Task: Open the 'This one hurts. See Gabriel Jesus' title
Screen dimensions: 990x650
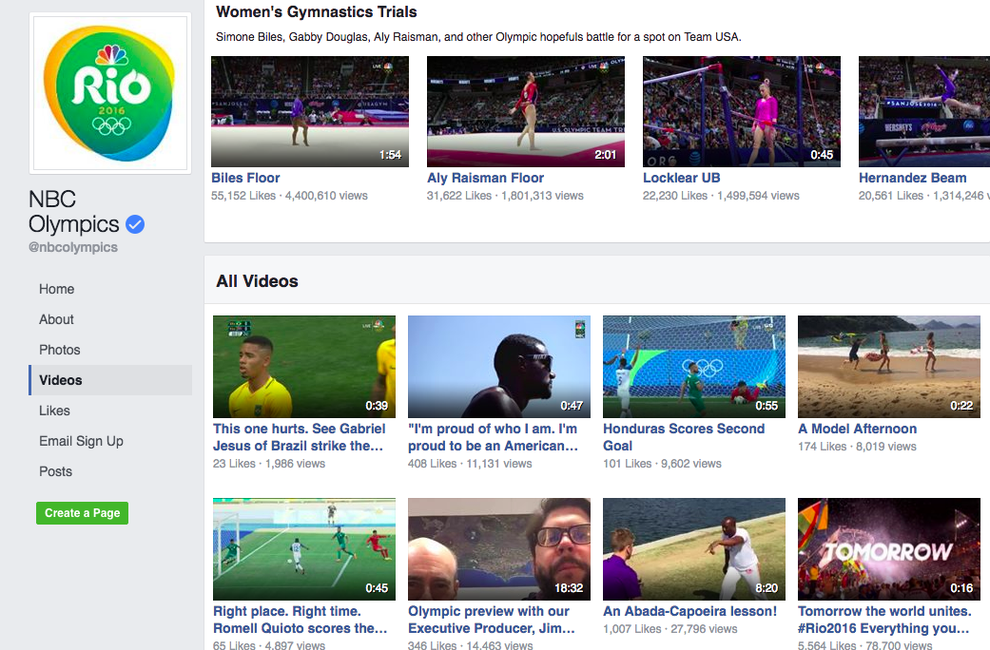Action: tap(299, 437)
